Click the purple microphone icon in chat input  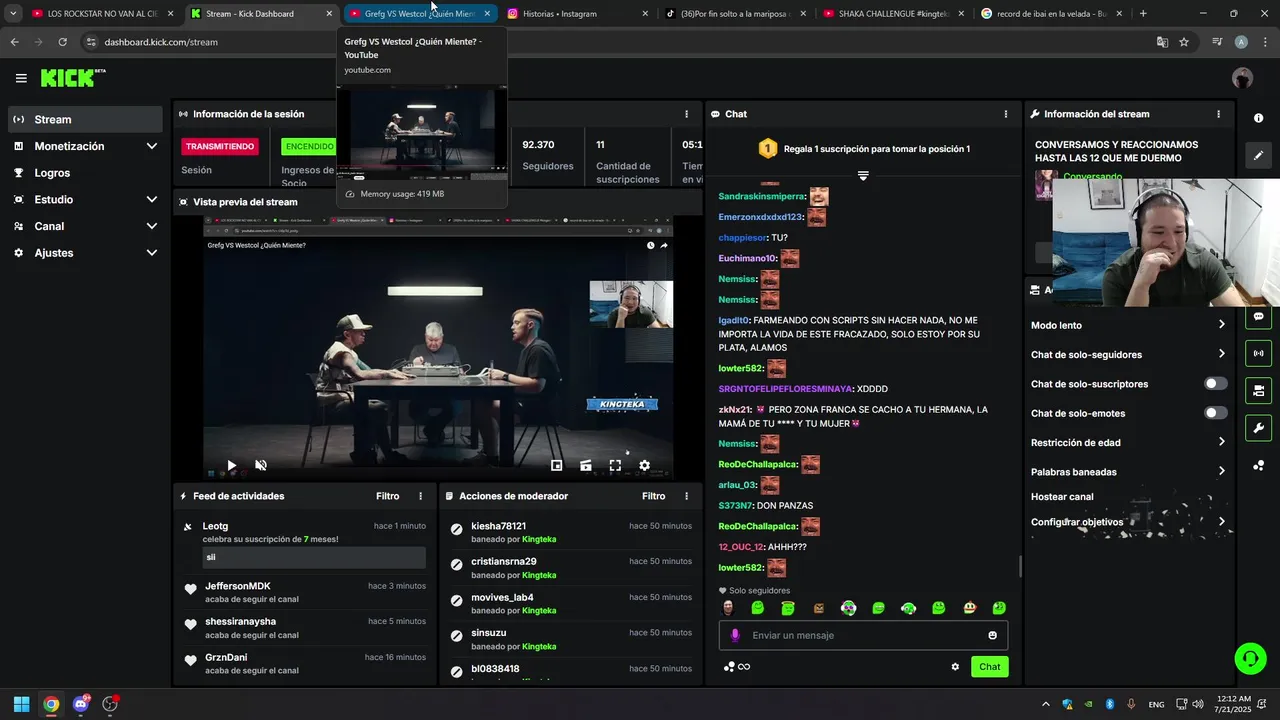735,635
